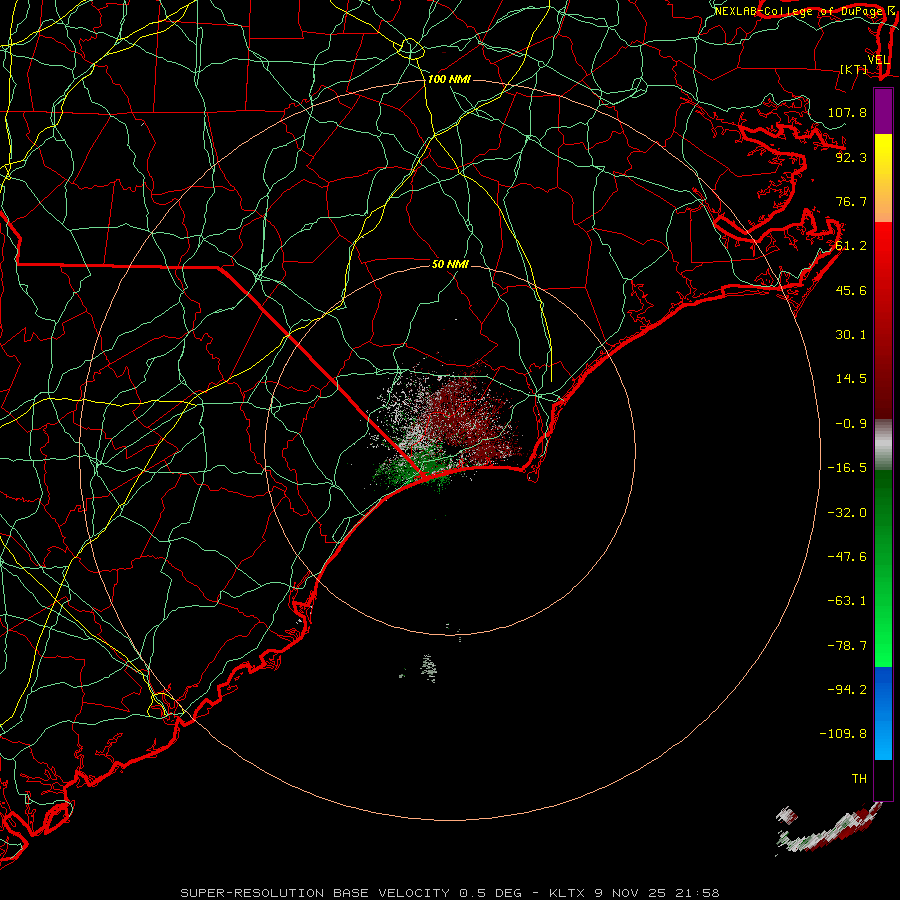This screenshot has height=900, width=900.
Task: Click the TH label at scale bottom
Action: click(x=859, y=779)
